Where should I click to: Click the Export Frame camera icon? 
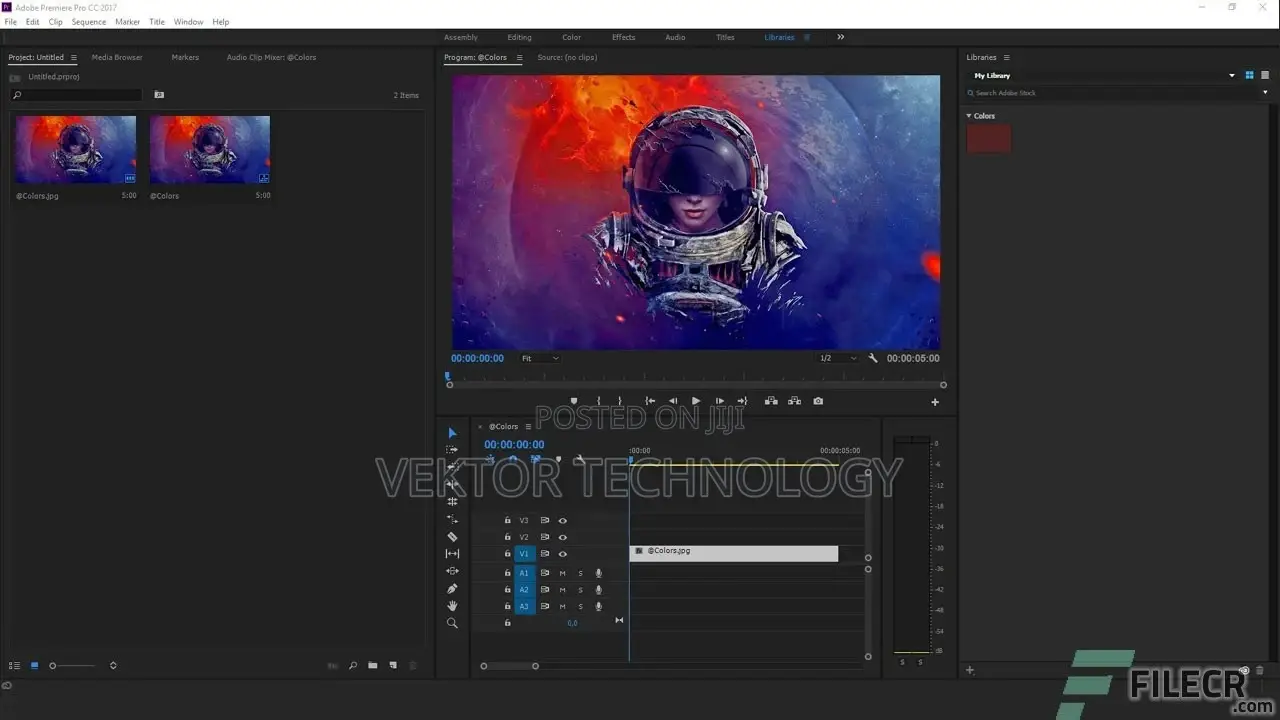818,401
